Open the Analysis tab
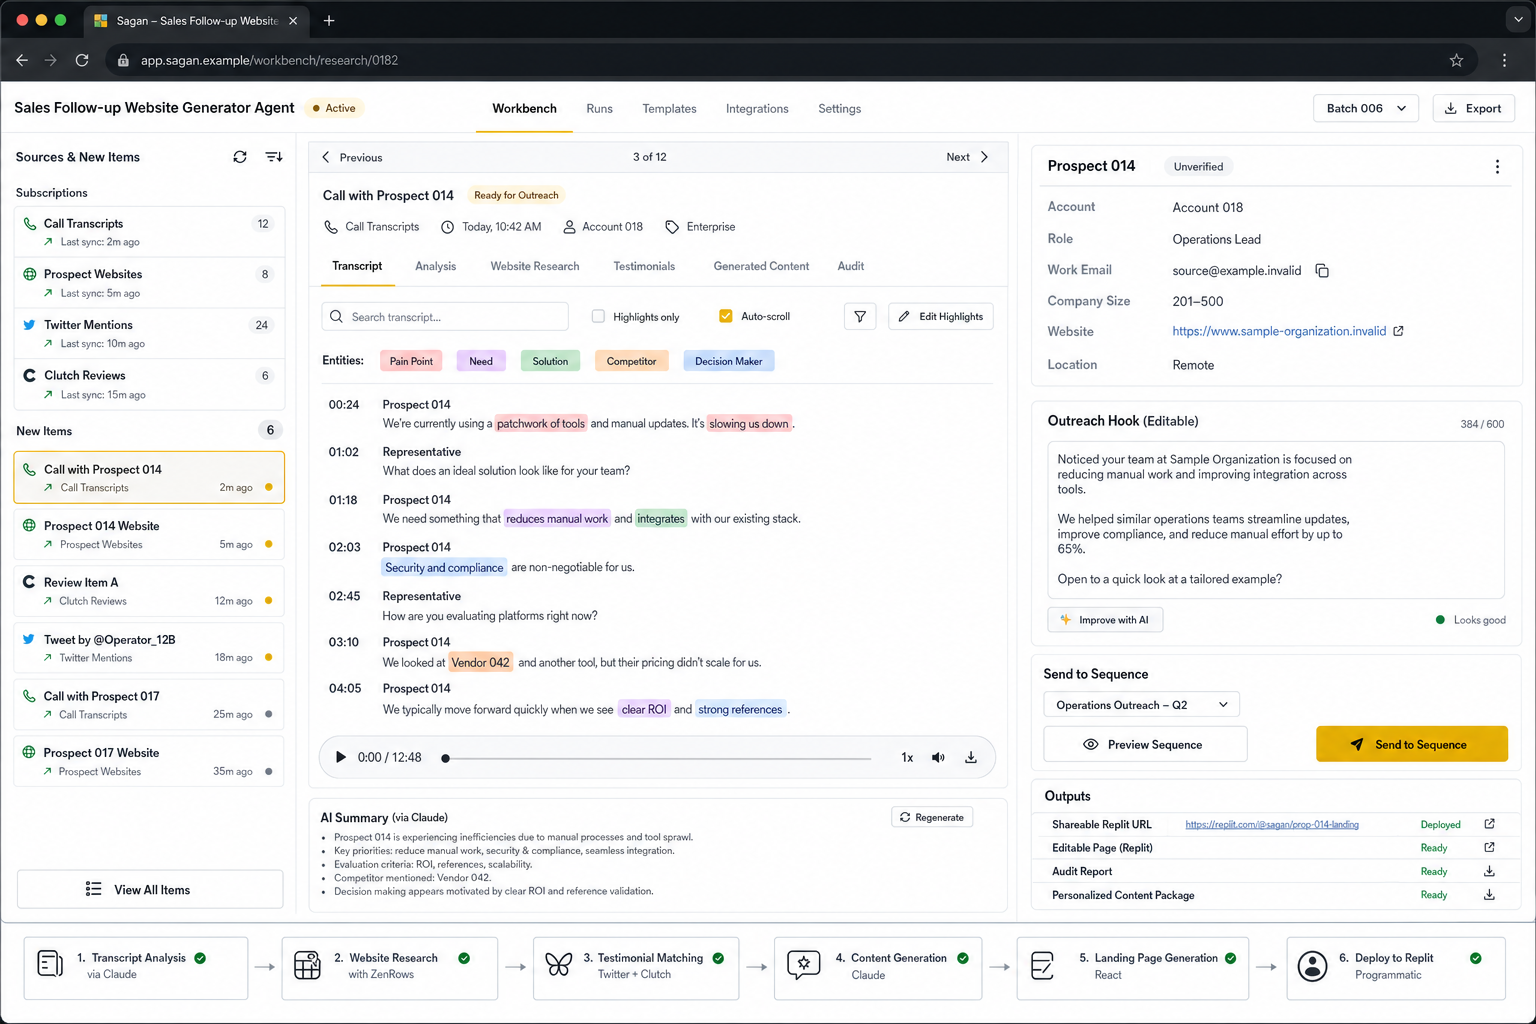 [x=435, y=266]
